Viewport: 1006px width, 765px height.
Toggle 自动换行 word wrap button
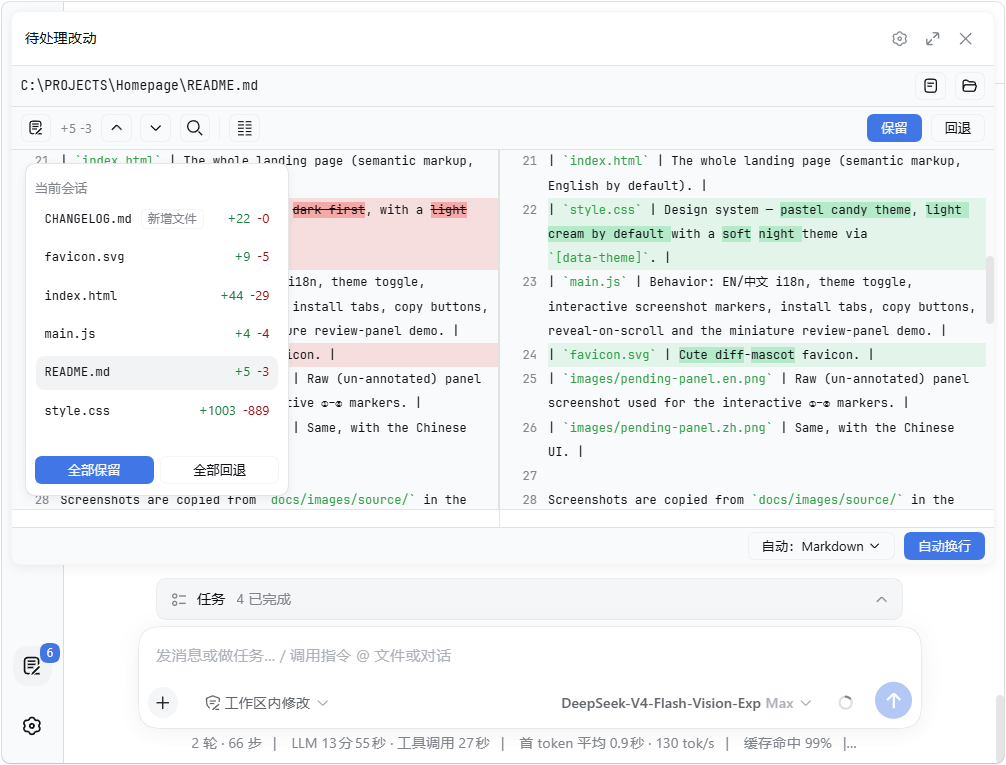(x=944, y=546)
